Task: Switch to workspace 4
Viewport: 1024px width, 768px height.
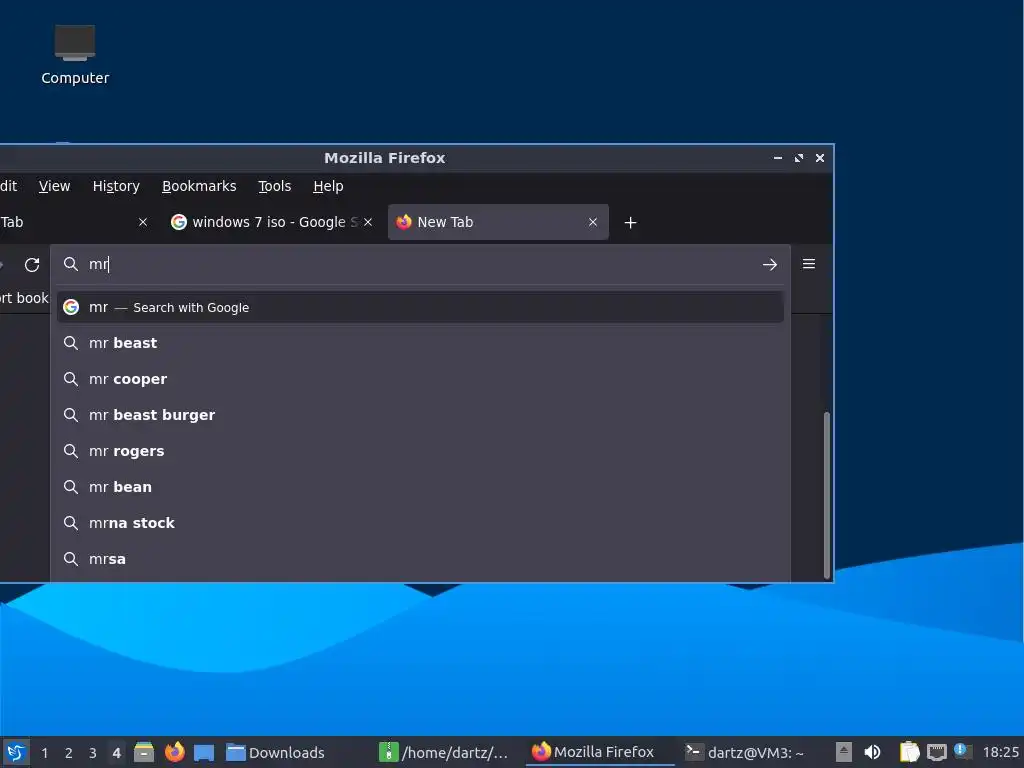Action: click(x=116, y=753)
